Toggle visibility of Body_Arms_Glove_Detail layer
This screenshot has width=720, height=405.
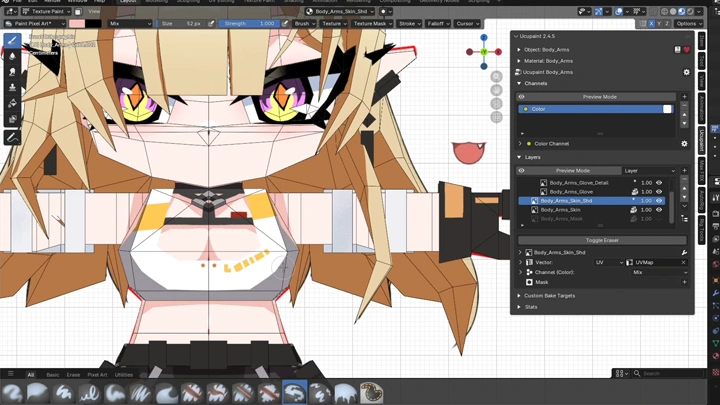tap(659, 183)
